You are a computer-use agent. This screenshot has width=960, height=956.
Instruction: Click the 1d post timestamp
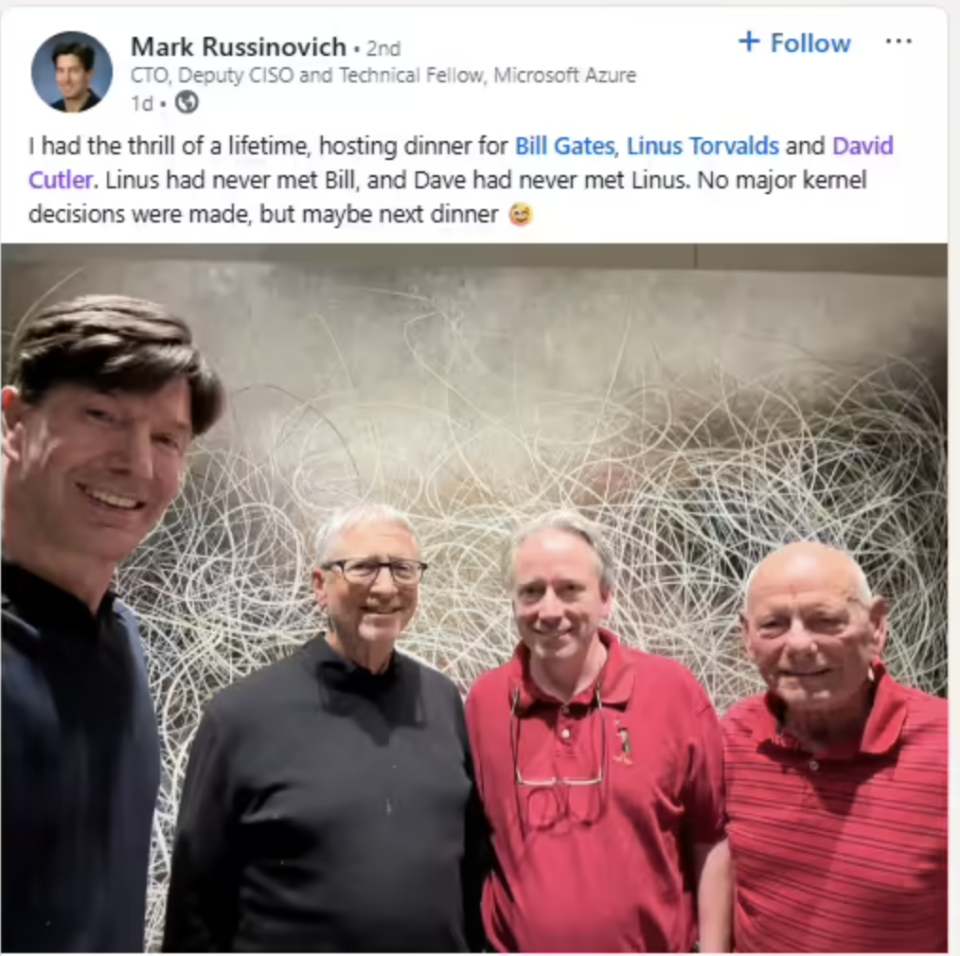[141, 104]
